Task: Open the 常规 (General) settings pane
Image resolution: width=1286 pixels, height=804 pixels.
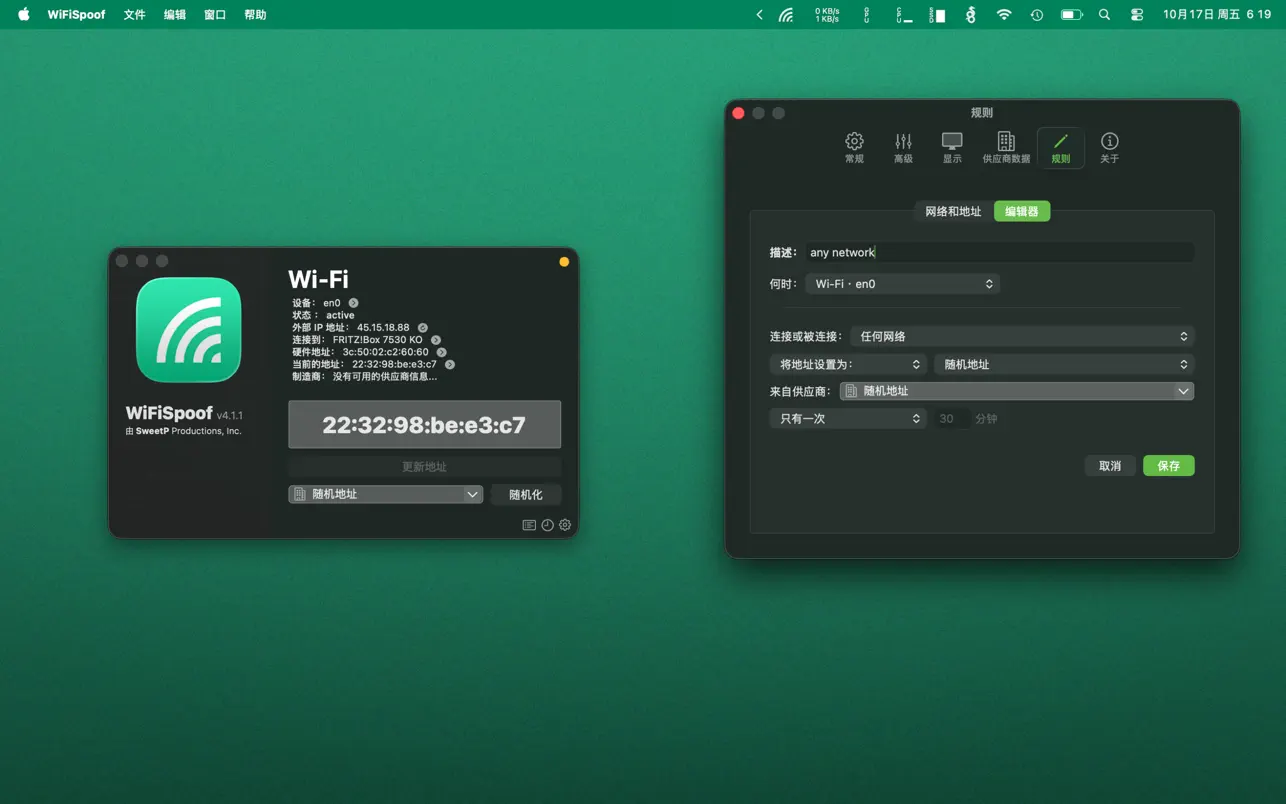Action: 854,148
